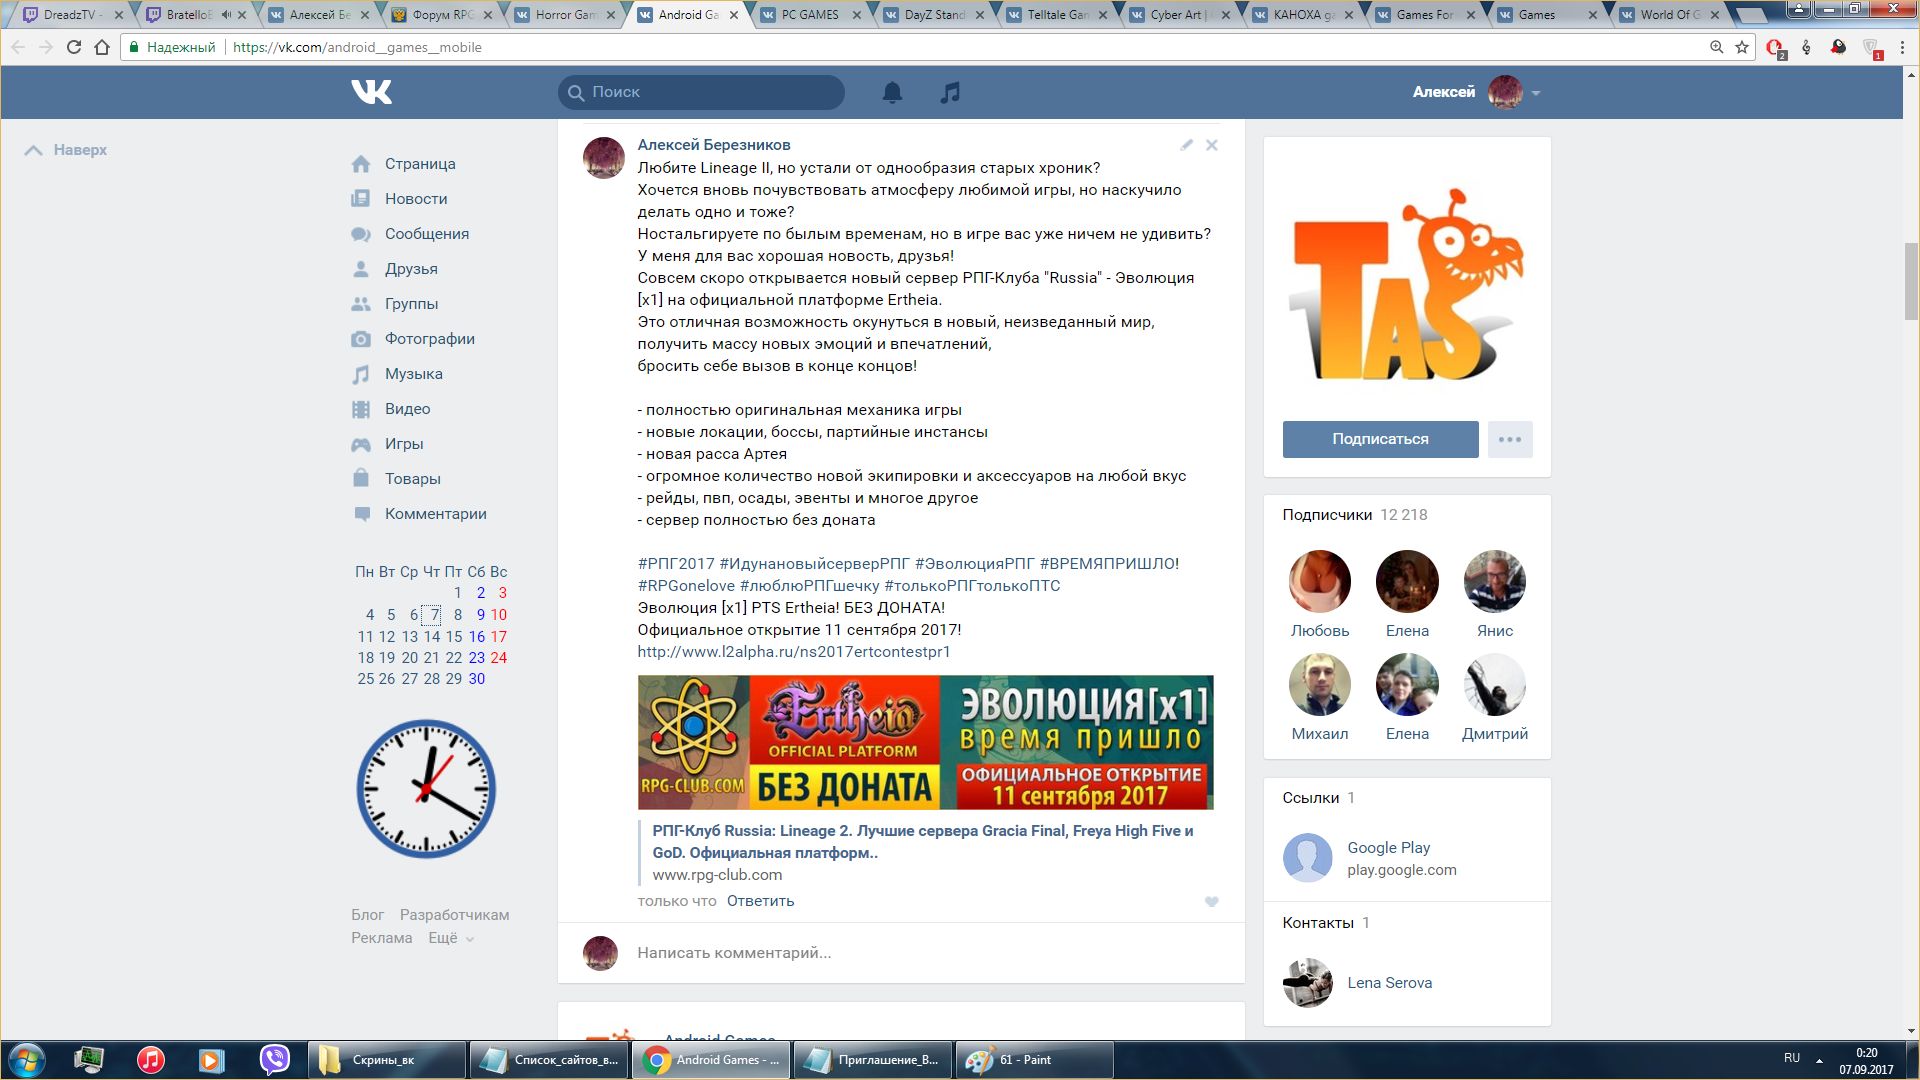This screenshot has height=1080, width=1920.
Task: Open iTunes from the taskbar
Action: (151, 1060)
